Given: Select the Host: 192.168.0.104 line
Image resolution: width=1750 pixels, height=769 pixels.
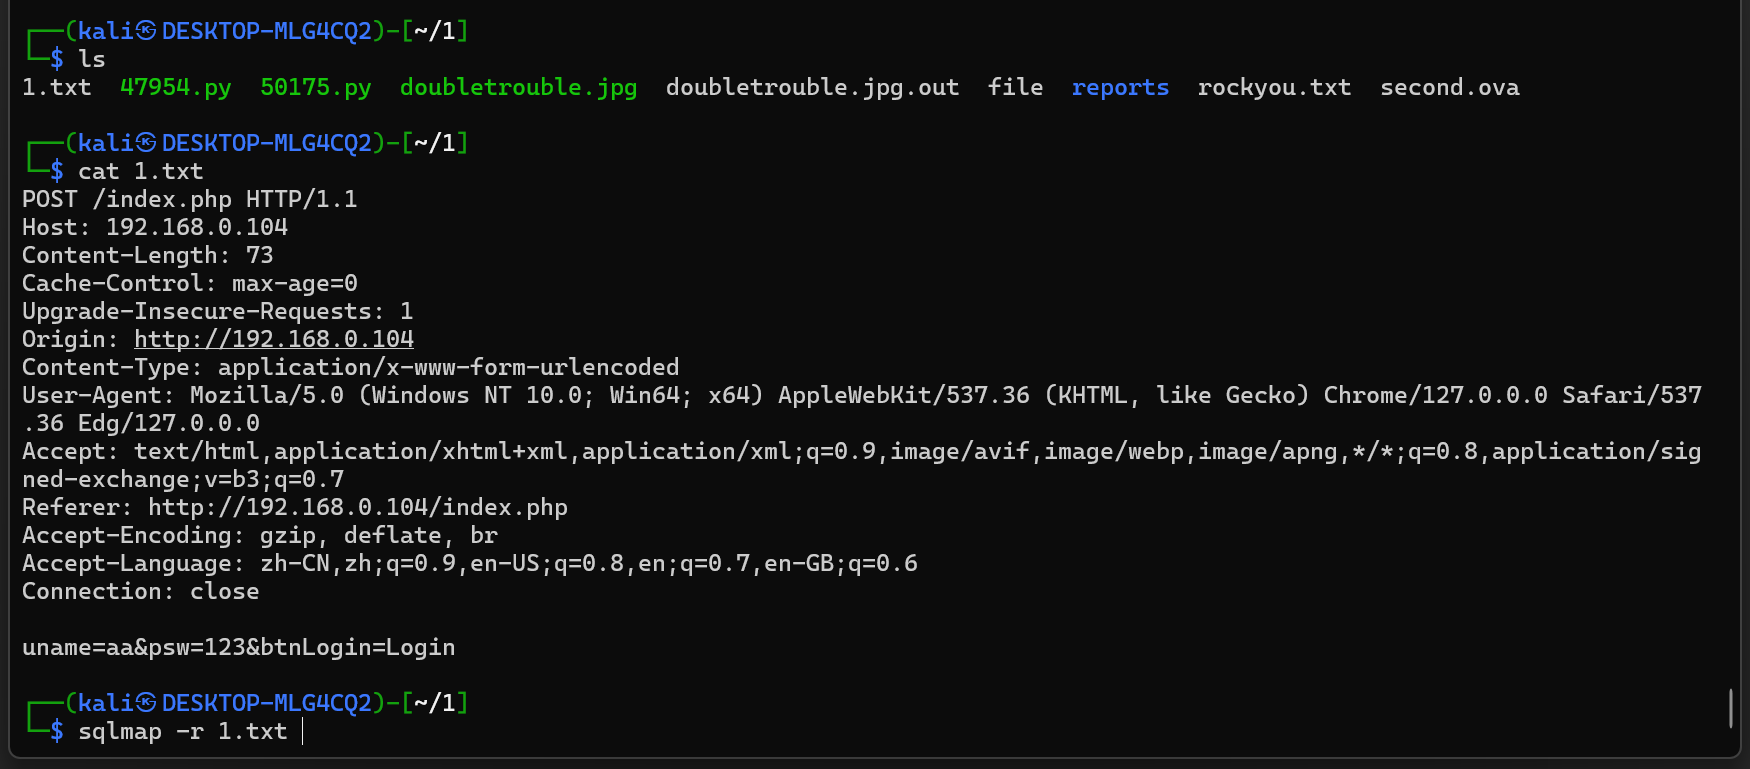Looking at the screenshot, I should click(x=155, y=228).
